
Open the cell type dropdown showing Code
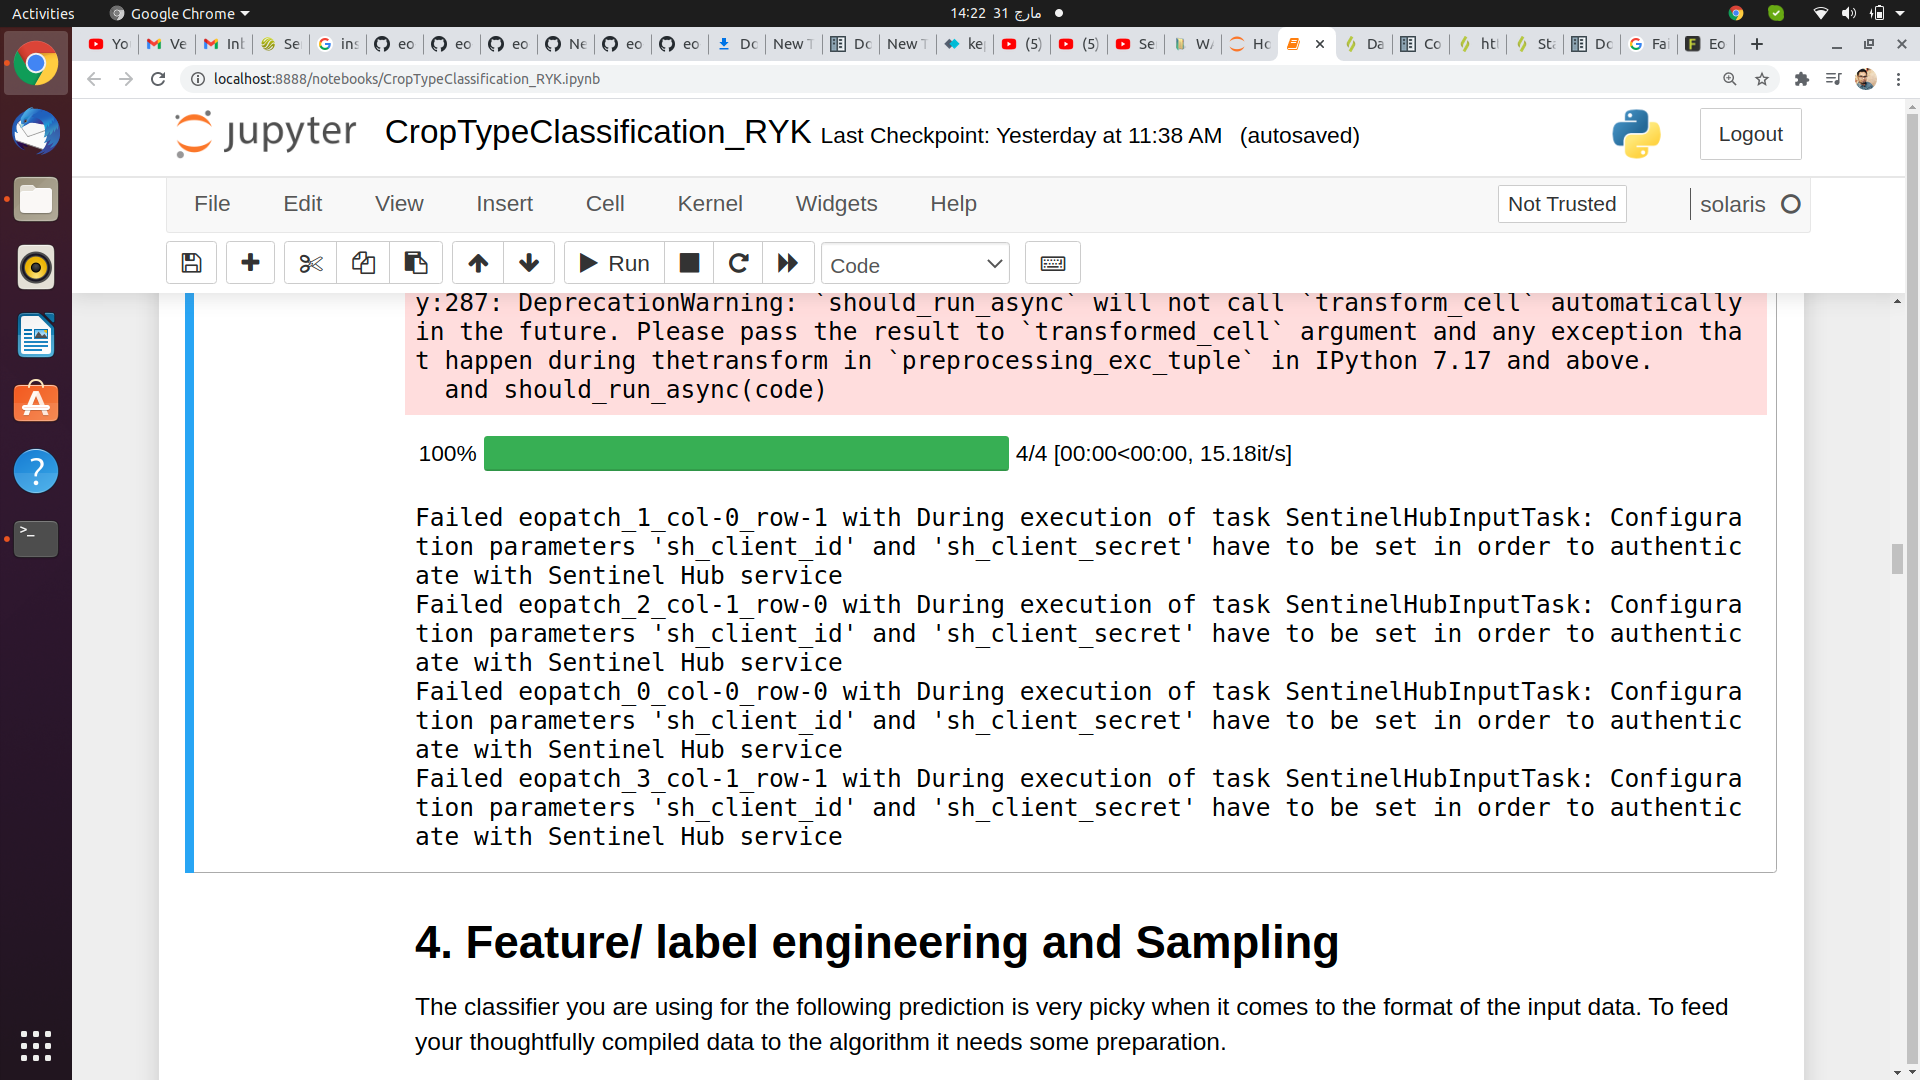914,264
